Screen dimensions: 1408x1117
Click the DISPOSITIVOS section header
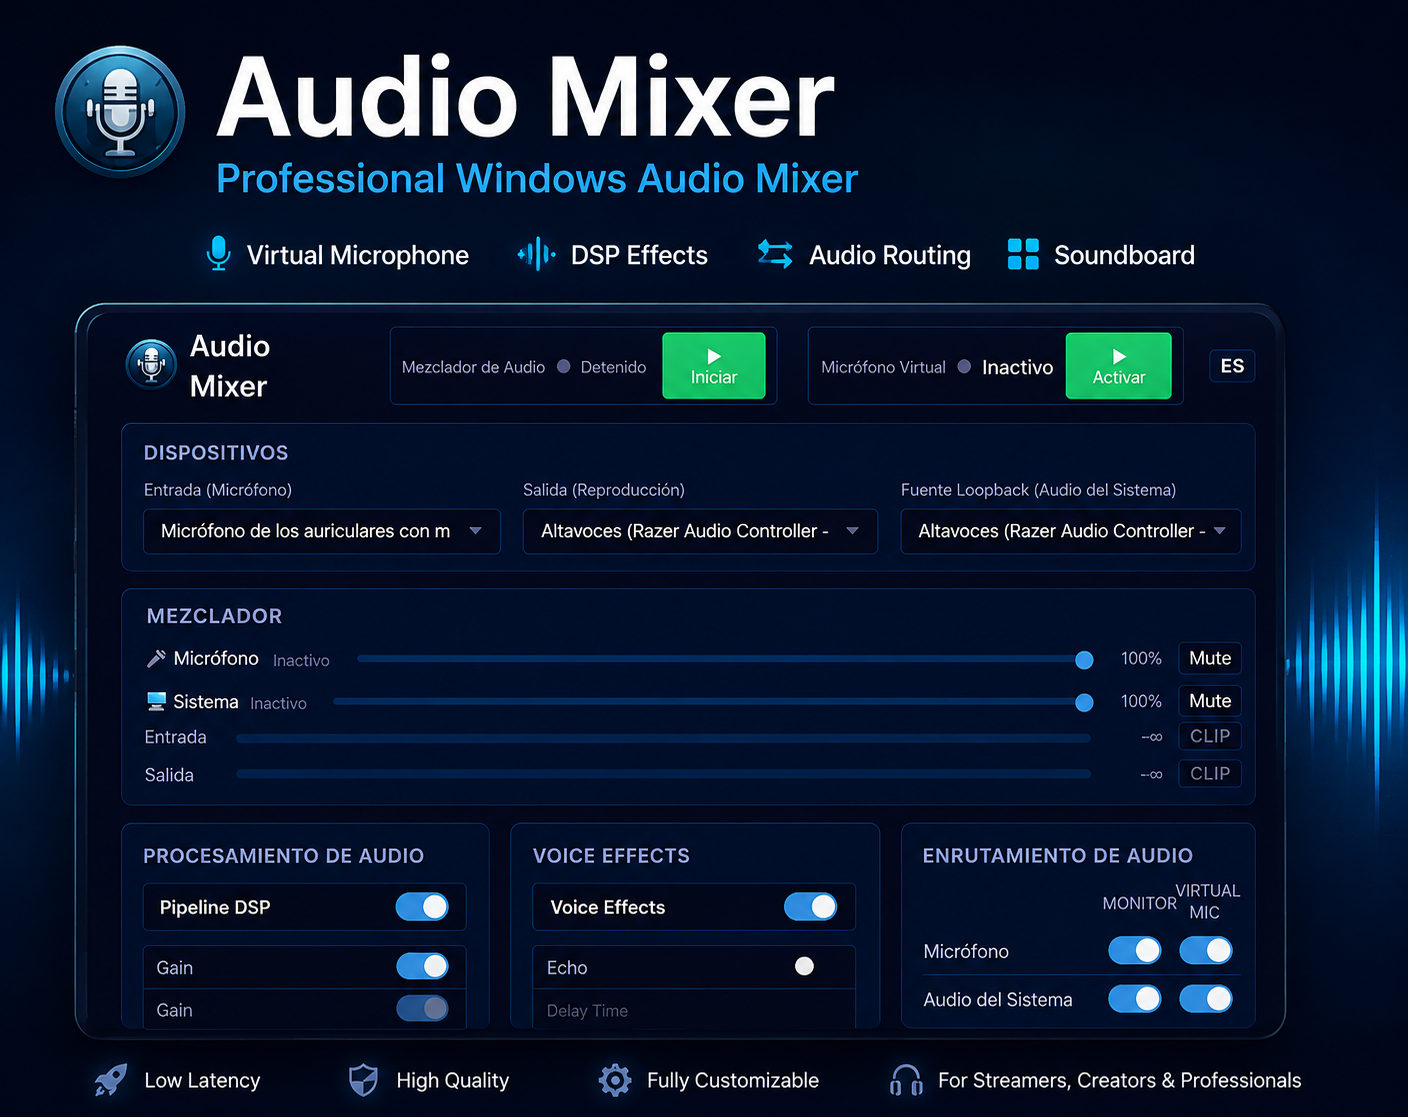(216, 453)
